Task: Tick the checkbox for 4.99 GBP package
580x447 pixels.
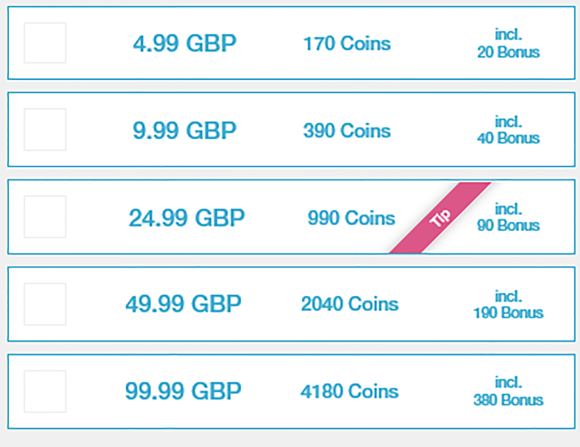Action: [45, 43]
